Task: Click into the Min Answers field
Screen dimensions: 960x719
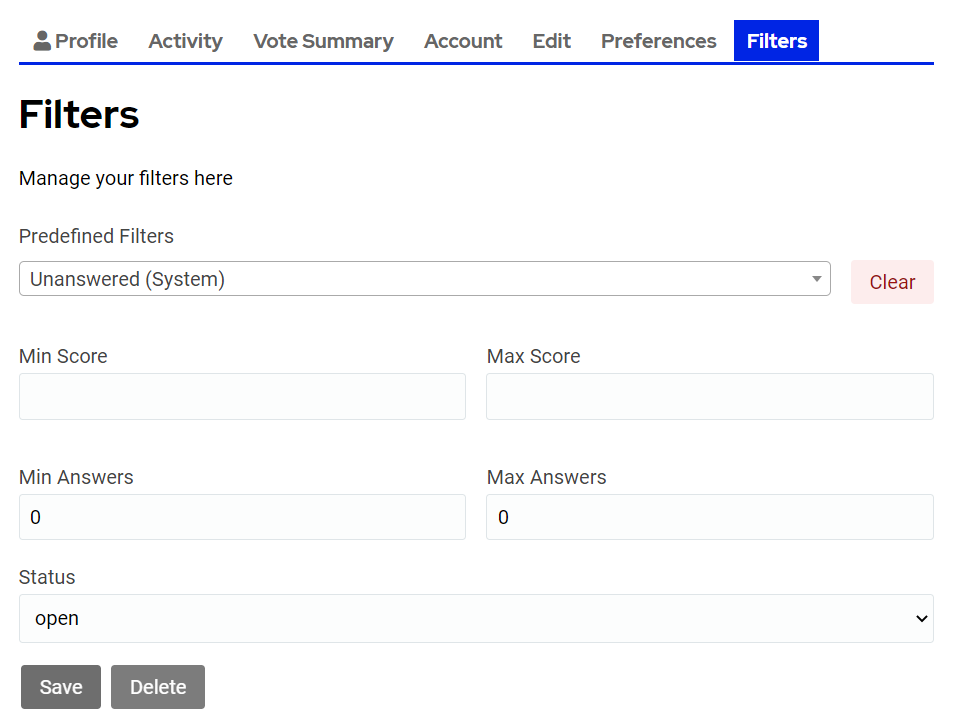Action: tap(242, 517)
